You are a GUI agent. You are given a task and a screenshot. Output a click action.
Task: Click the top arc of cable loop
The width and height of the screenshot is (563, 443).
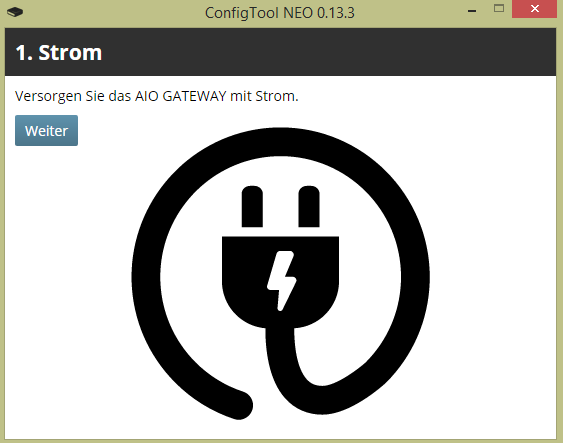pyautogui.click(x=280, y=142)
